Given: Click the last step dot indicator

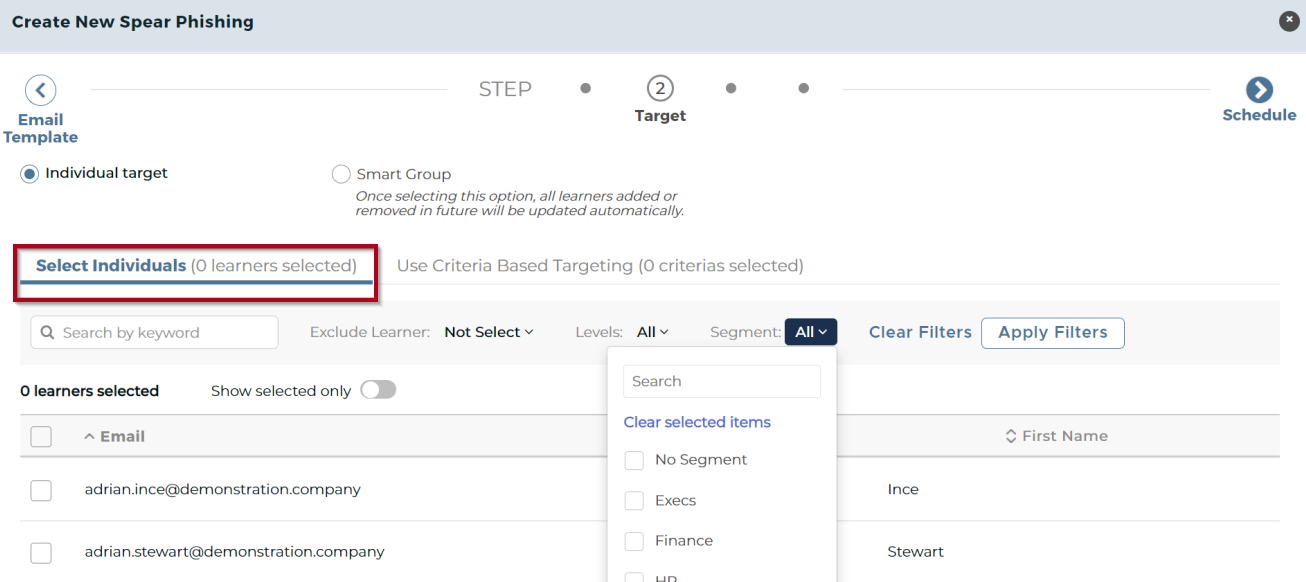Looking at the screenshot, I should click(804, 88).
